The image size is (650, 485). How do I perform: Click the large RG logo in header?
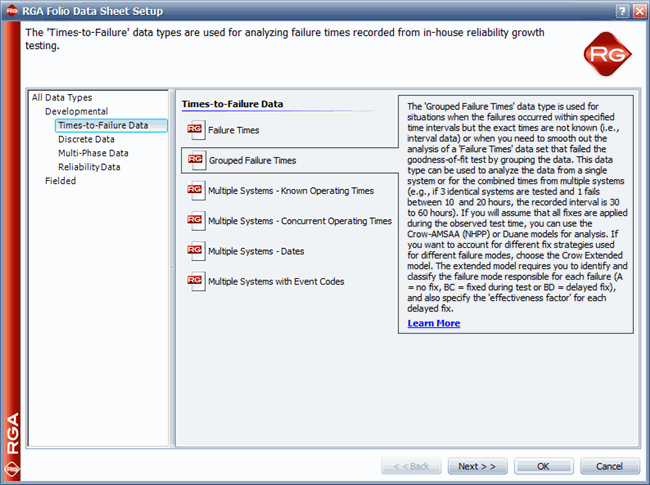coord(603,52)
